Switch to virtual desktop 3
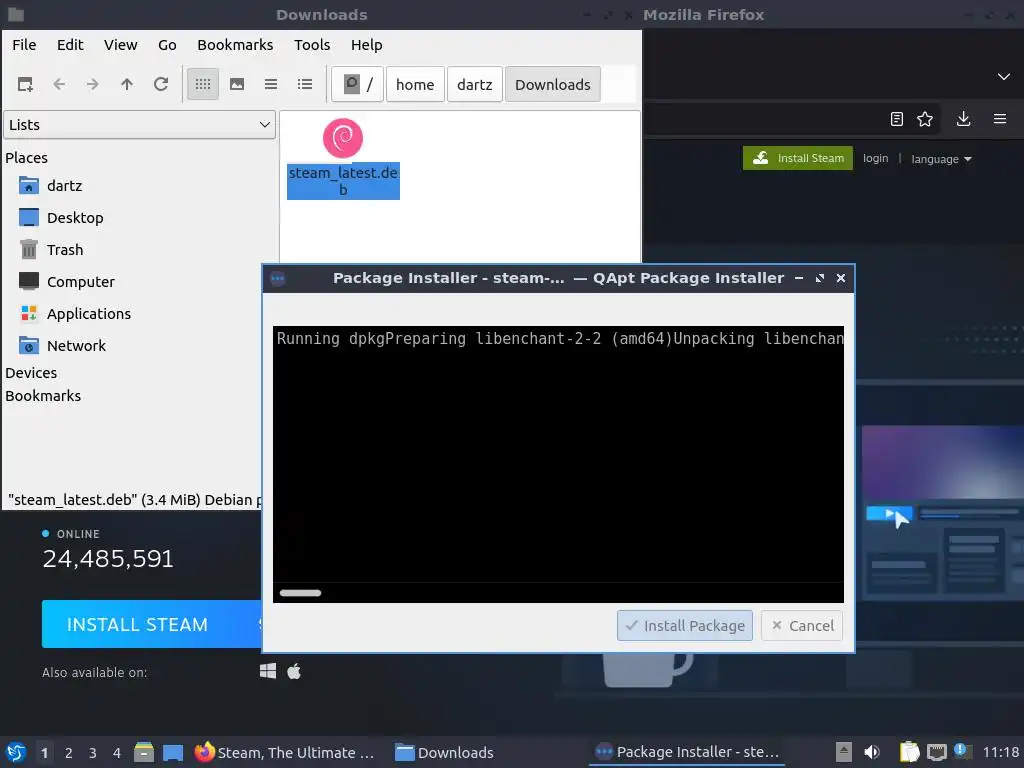This screenshot has width=1024, height=768. click(x=93, y=753)
